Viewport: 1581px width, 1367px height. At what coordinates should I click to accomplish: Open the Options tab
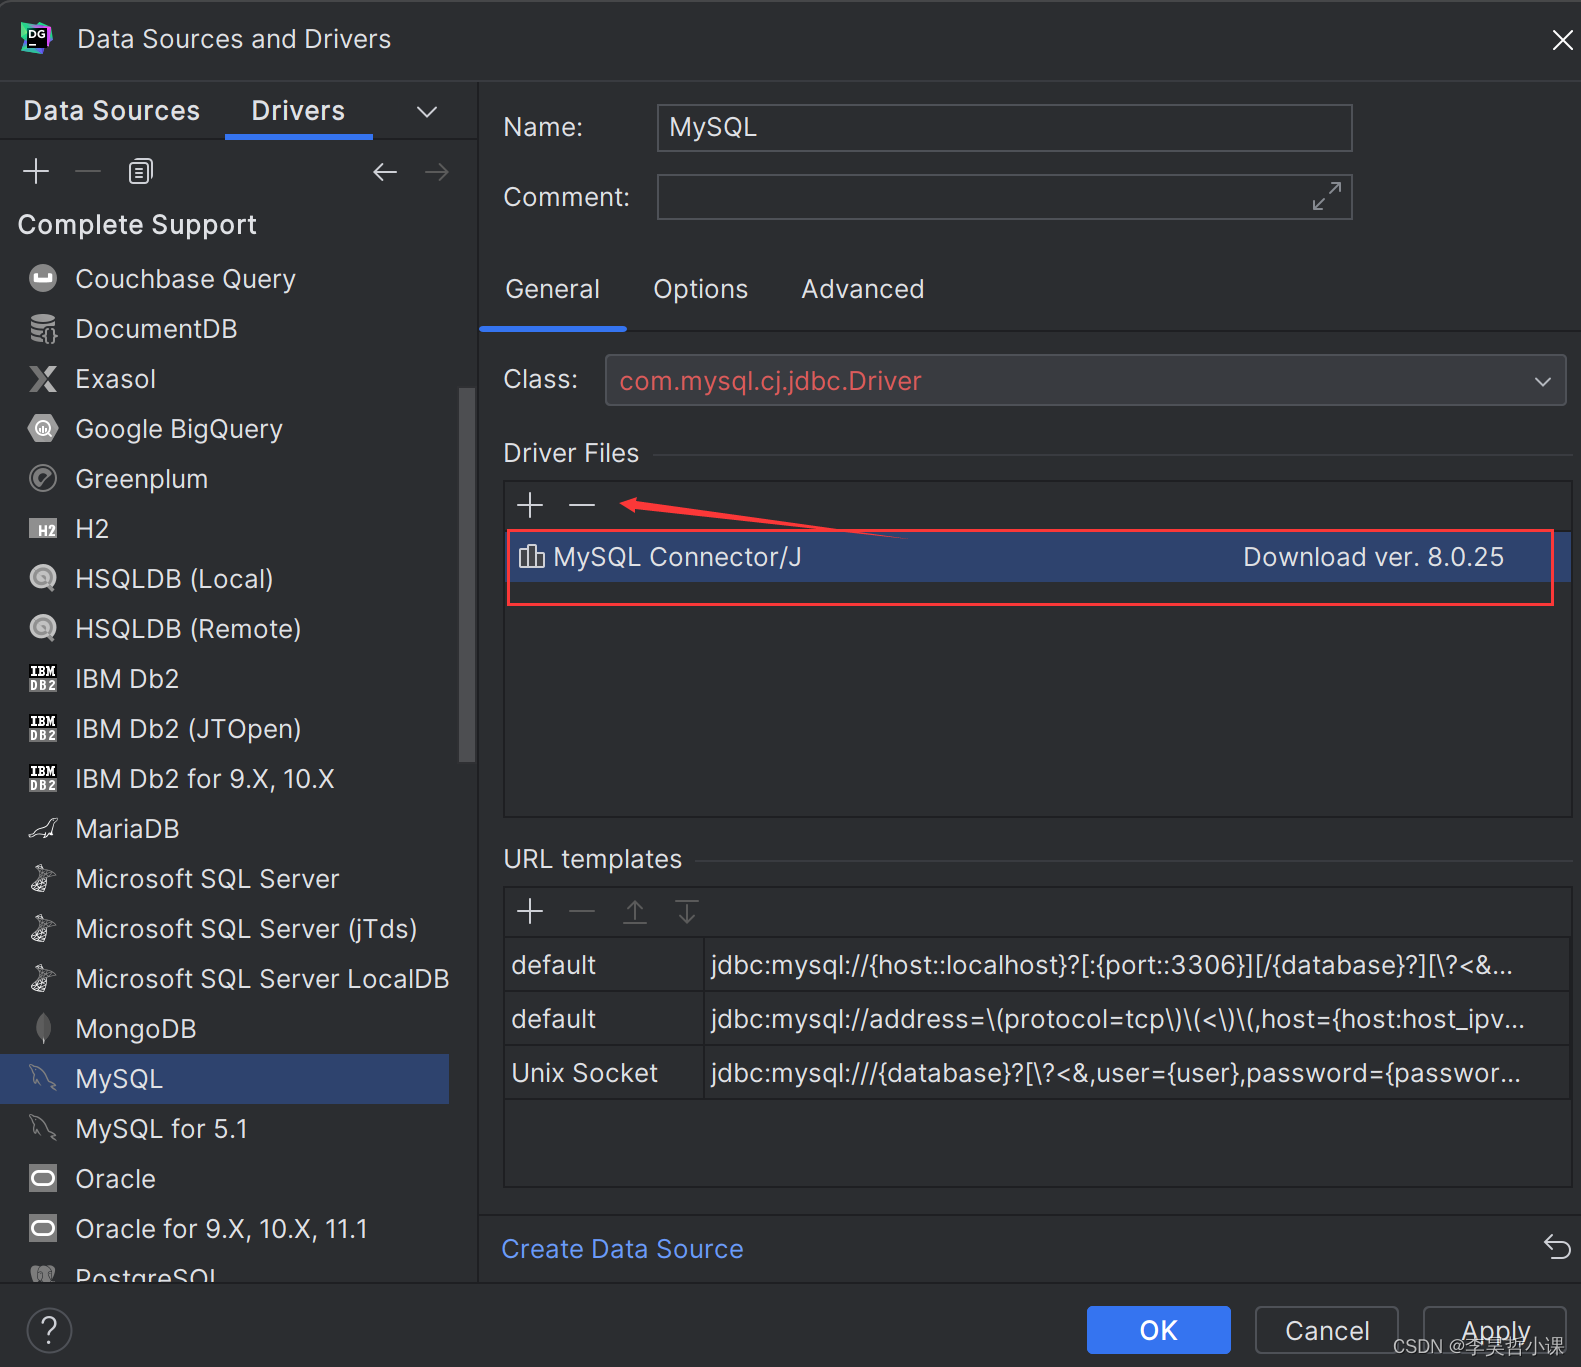pyautogui.click(x=700, y=289)
